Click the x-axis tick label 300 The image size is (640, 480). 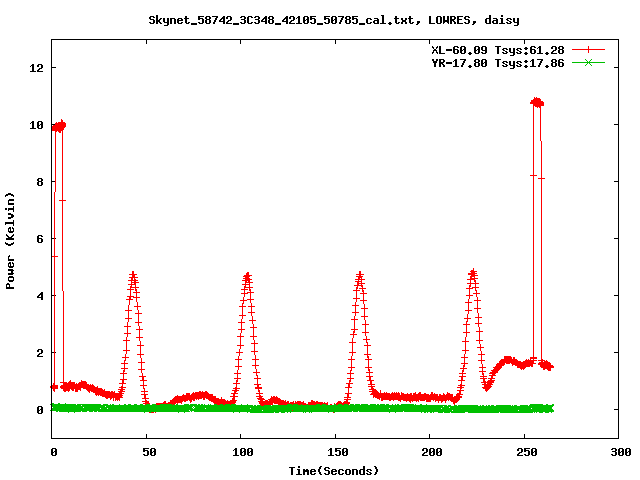621,452
